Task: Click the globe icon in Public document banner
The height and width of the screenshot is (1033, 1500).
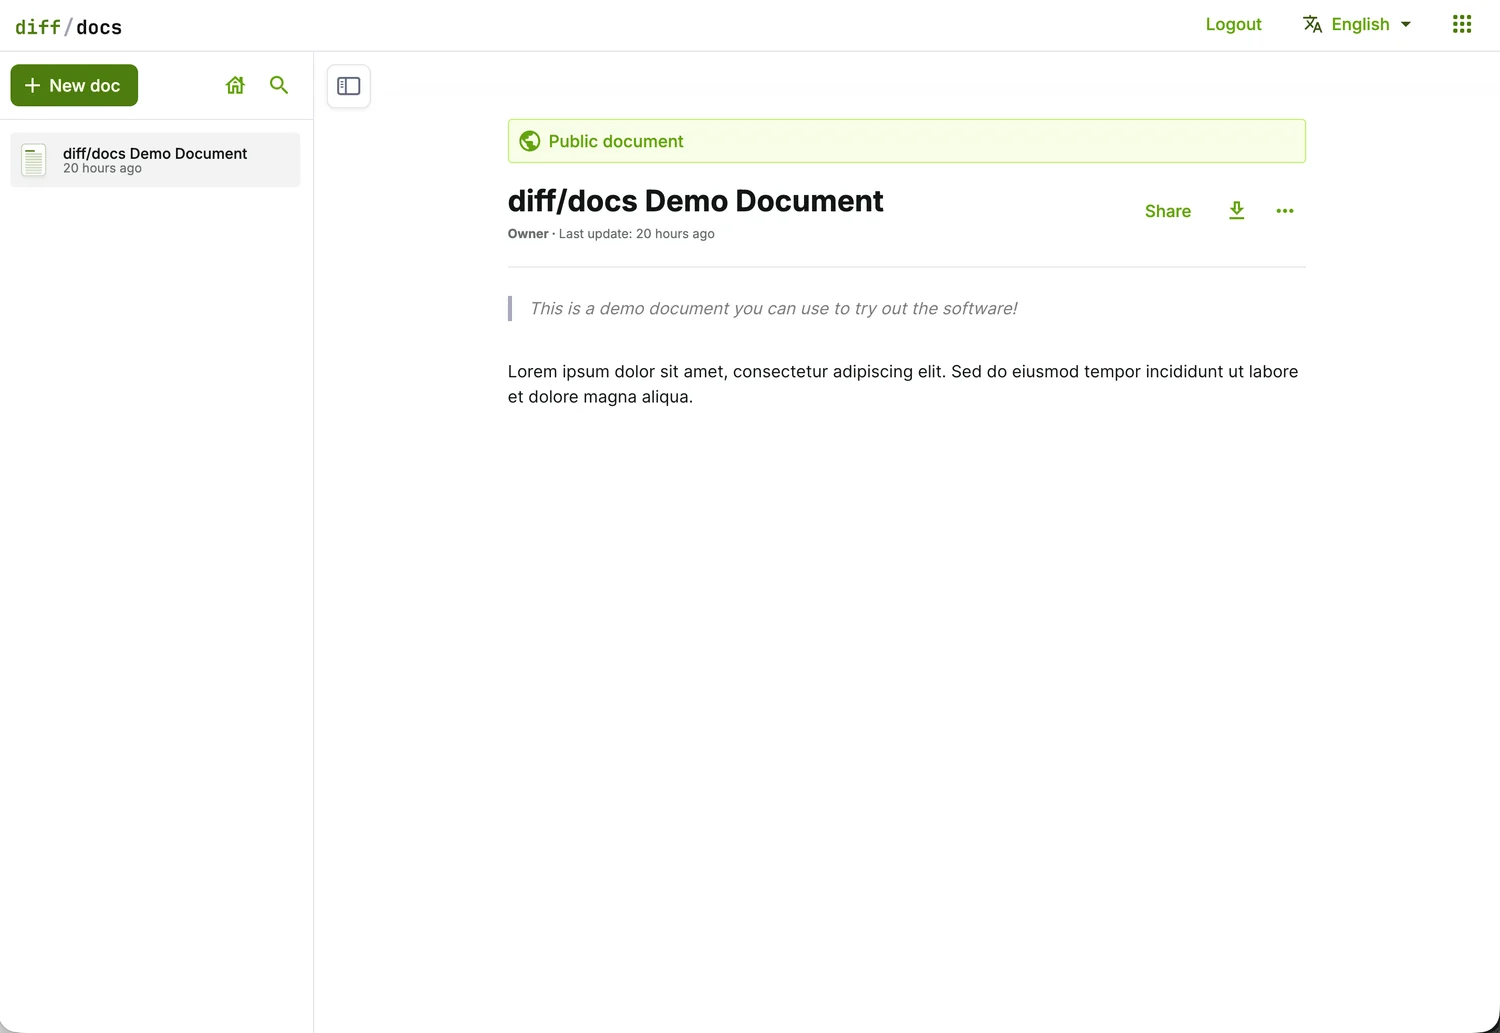Action: (530, 141)
